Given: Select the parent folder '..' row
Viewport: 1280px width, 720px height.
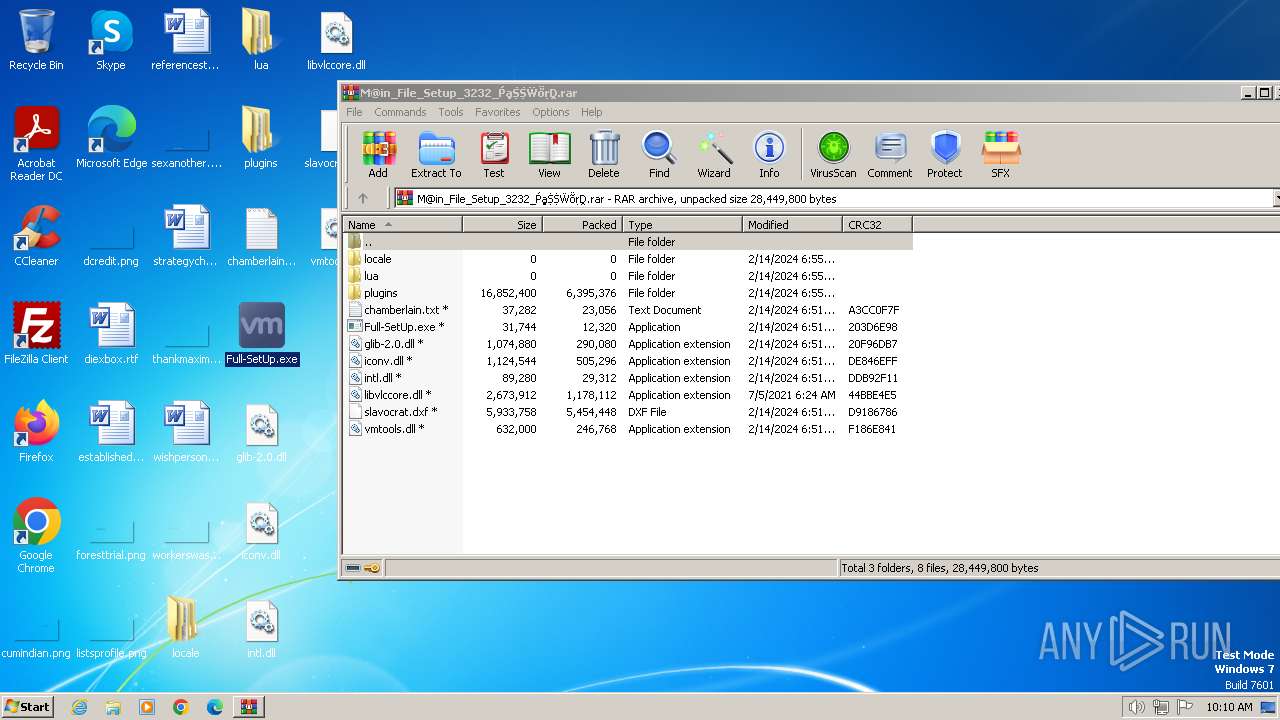Looking at the screenshot, I should (627, 242).
